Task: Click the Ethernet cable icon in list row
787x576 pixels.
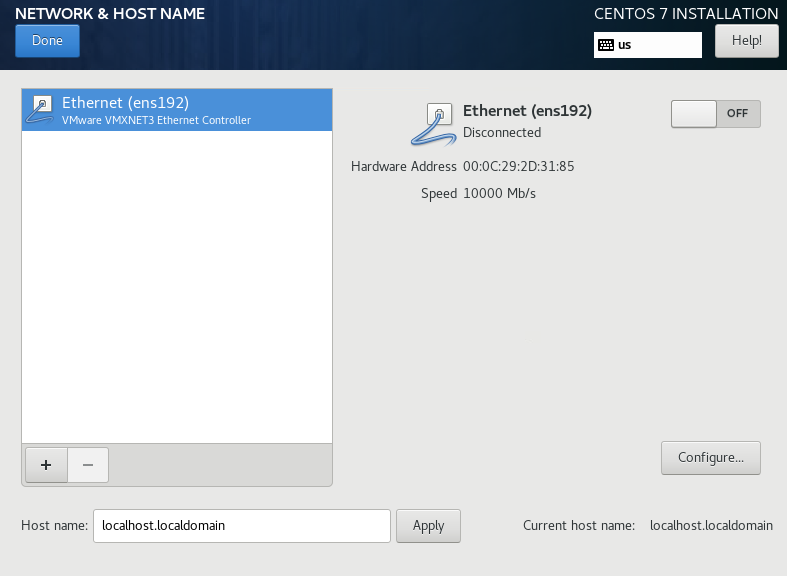Action: [40, 109]
